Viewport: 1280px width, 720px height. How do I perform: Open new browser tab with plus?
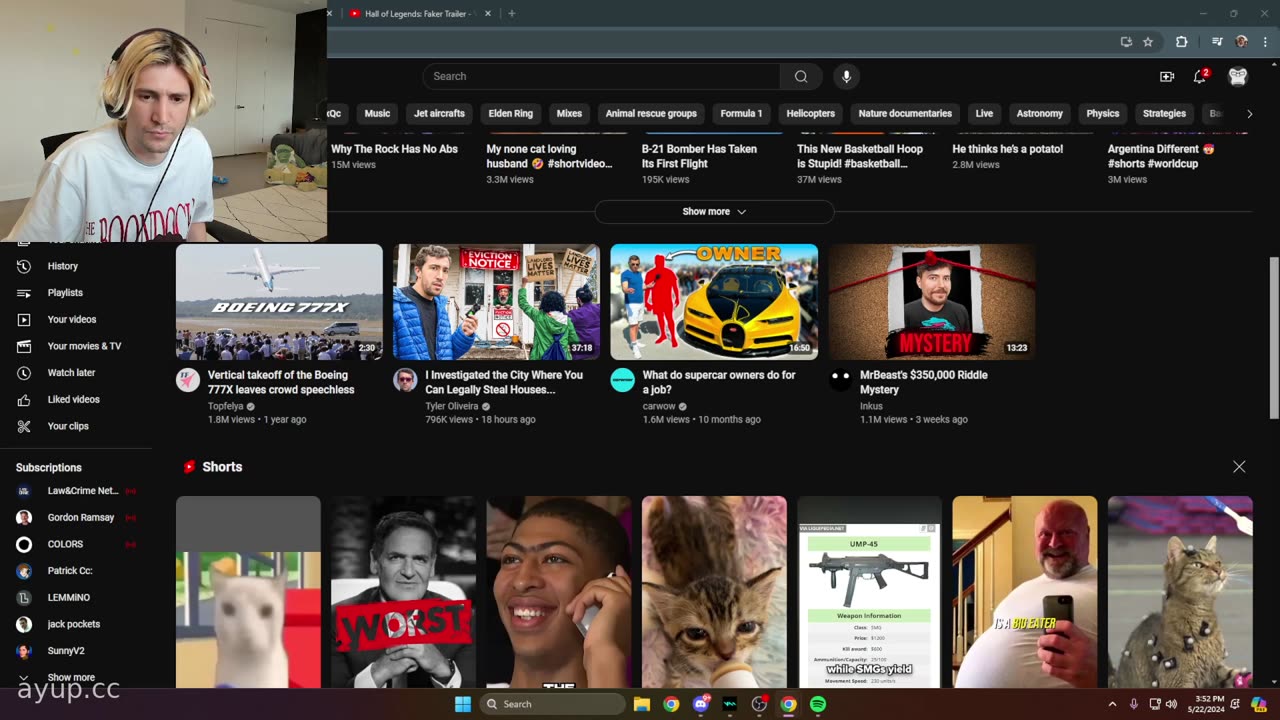point(511,13)
